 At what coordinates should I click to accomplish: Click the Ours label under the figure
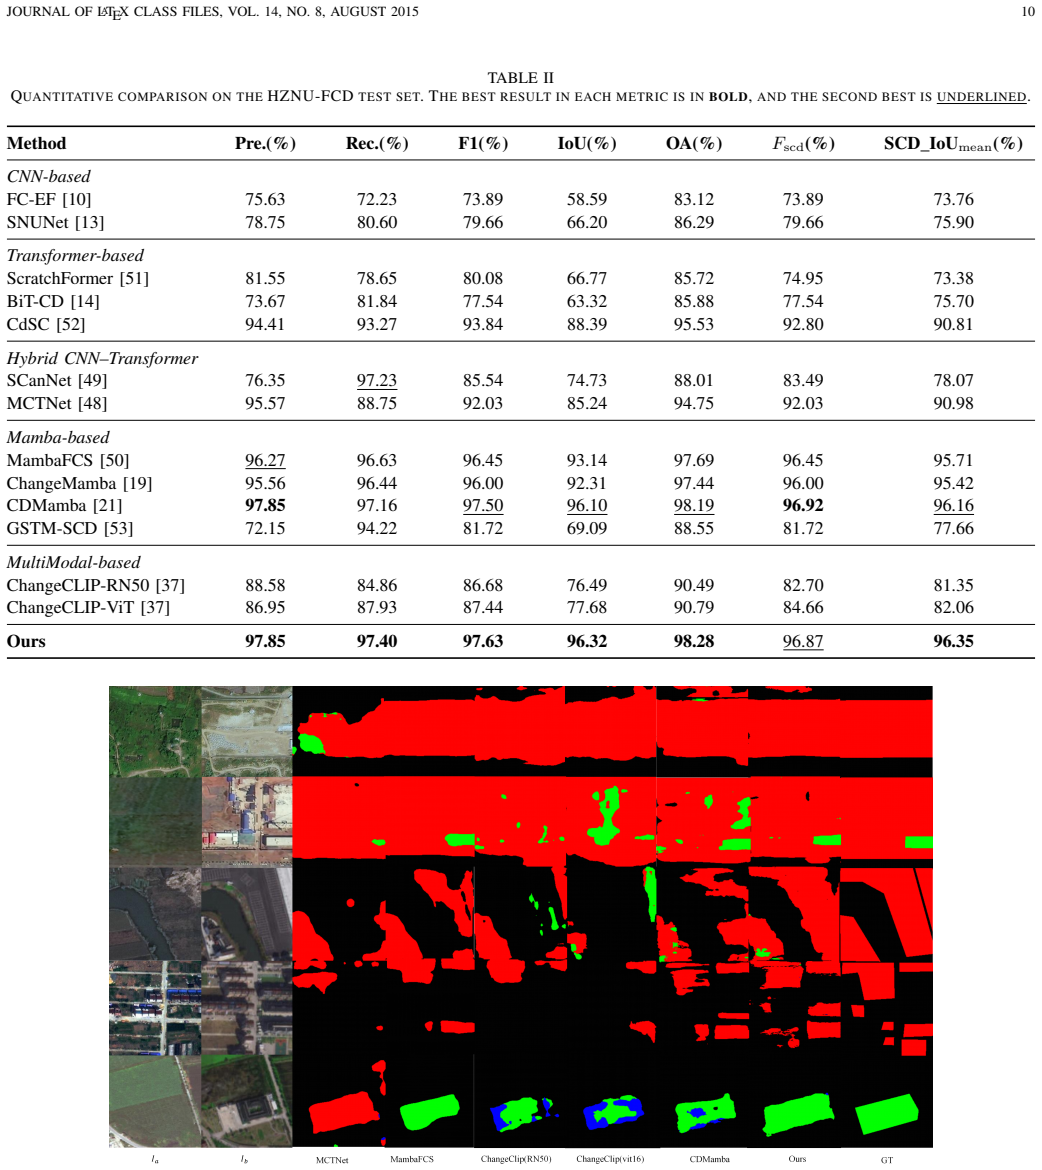[797, 1160]
